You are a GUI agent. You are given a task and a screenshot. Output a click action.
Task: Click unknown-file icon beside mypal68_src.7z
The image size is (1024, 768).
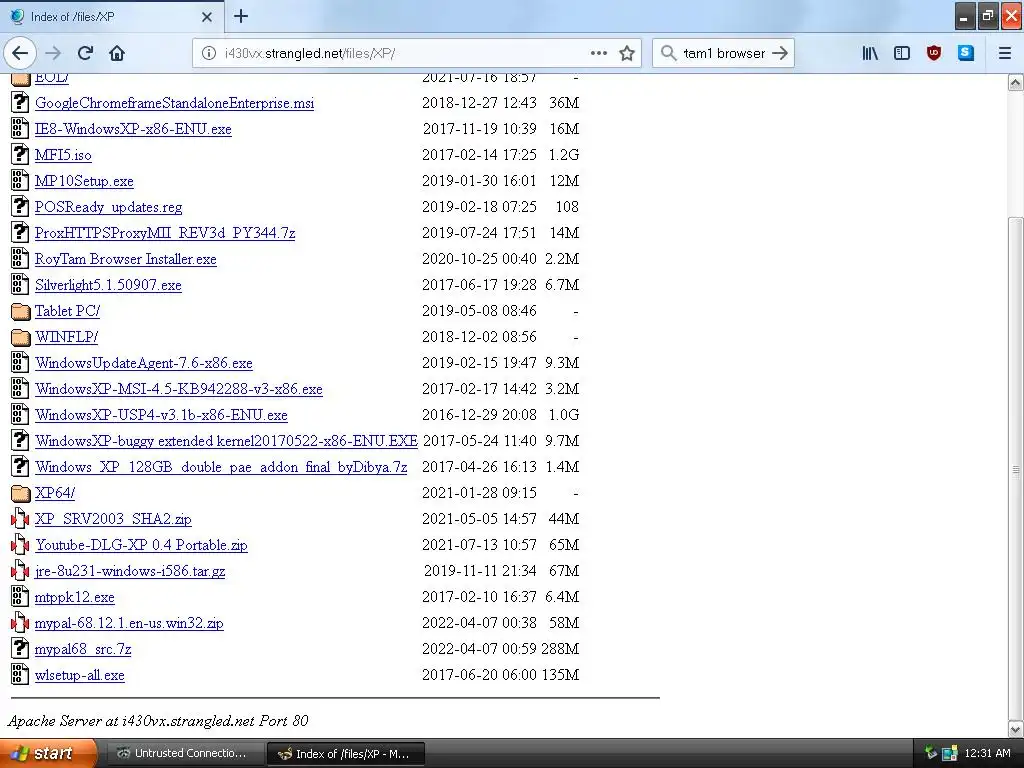coord(20,648)
